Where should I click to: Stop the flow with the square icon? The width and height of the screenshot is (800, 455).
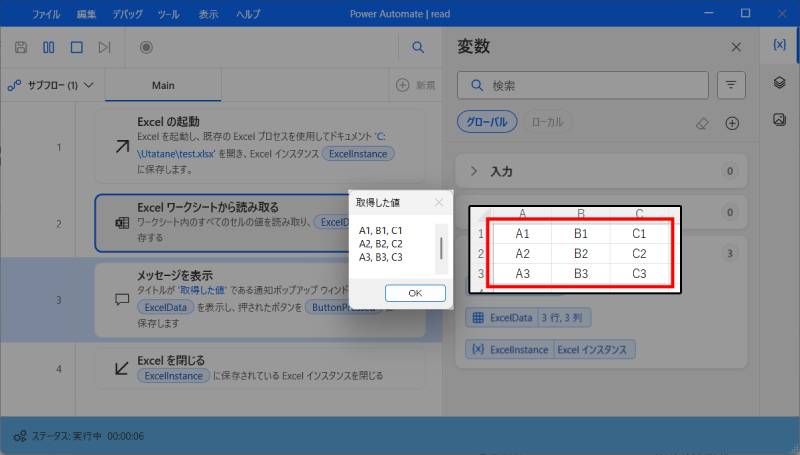coord(77,47)
